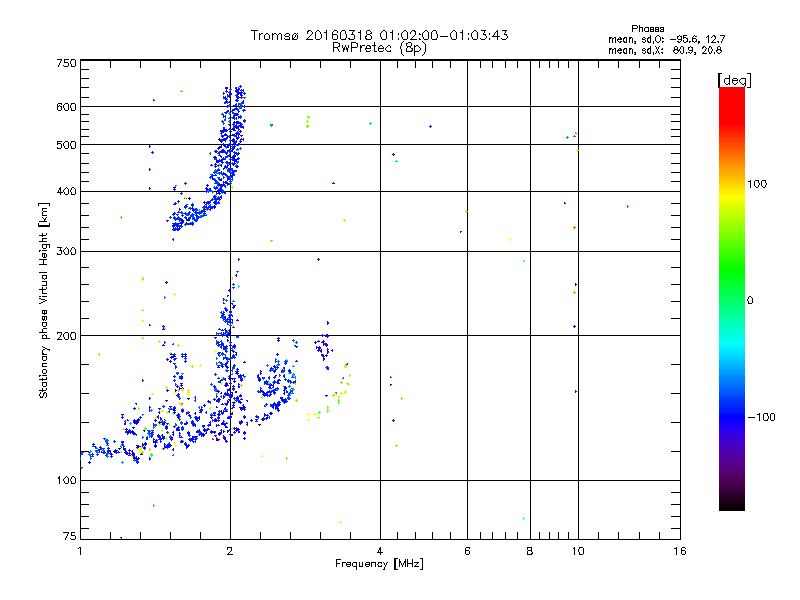Click the '[deg]' colorbar unit label
This screenshot has width=800, height=600.
tap(734, 80)
